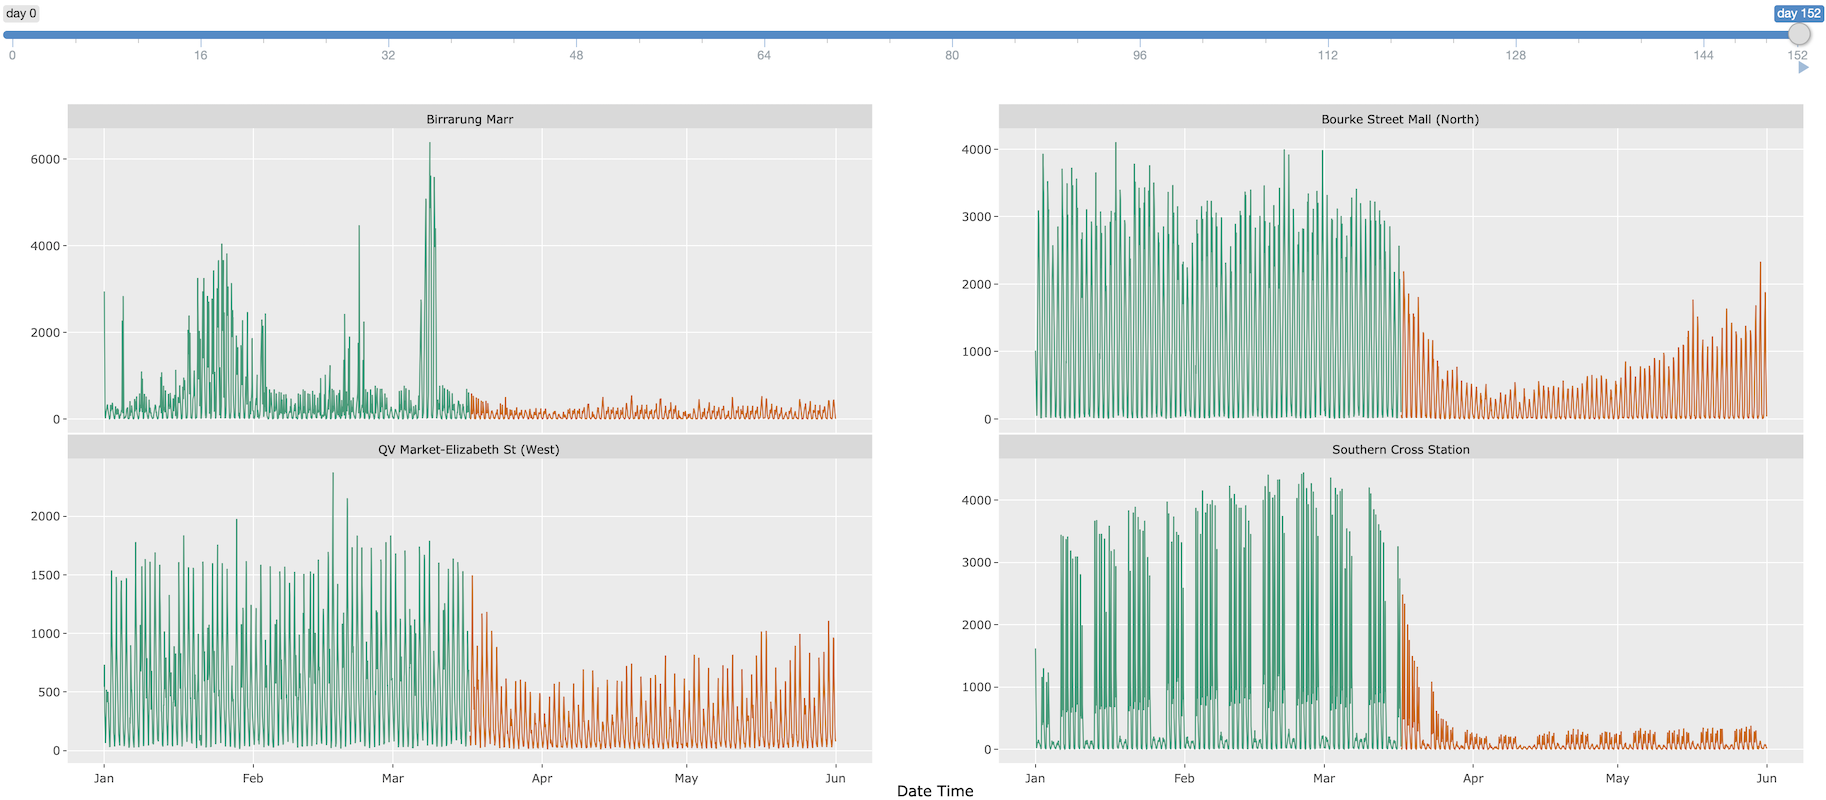1826x800 pixels.
Task: Click the slider handle at day 152
Action: (x=1798, y=35)
